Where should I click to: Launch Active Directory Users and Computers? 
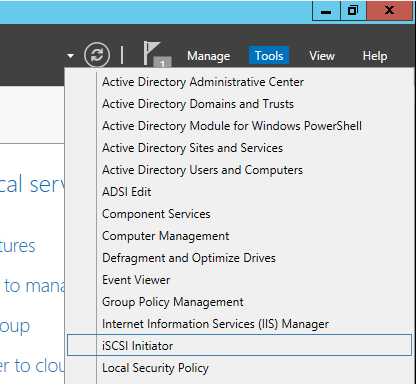[x=239, y=170]
